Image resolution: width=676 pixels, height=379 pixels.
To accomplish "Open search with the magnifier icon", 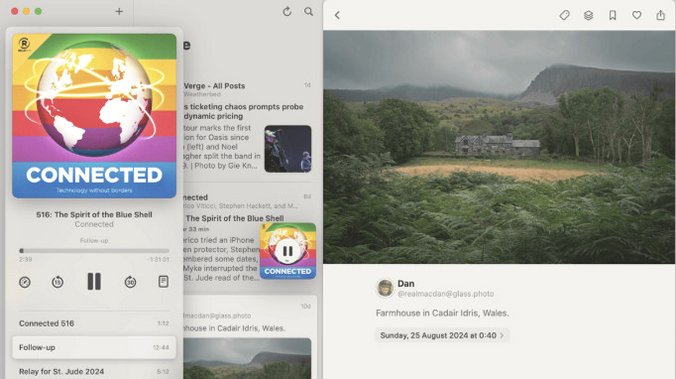I will (309, 12).
